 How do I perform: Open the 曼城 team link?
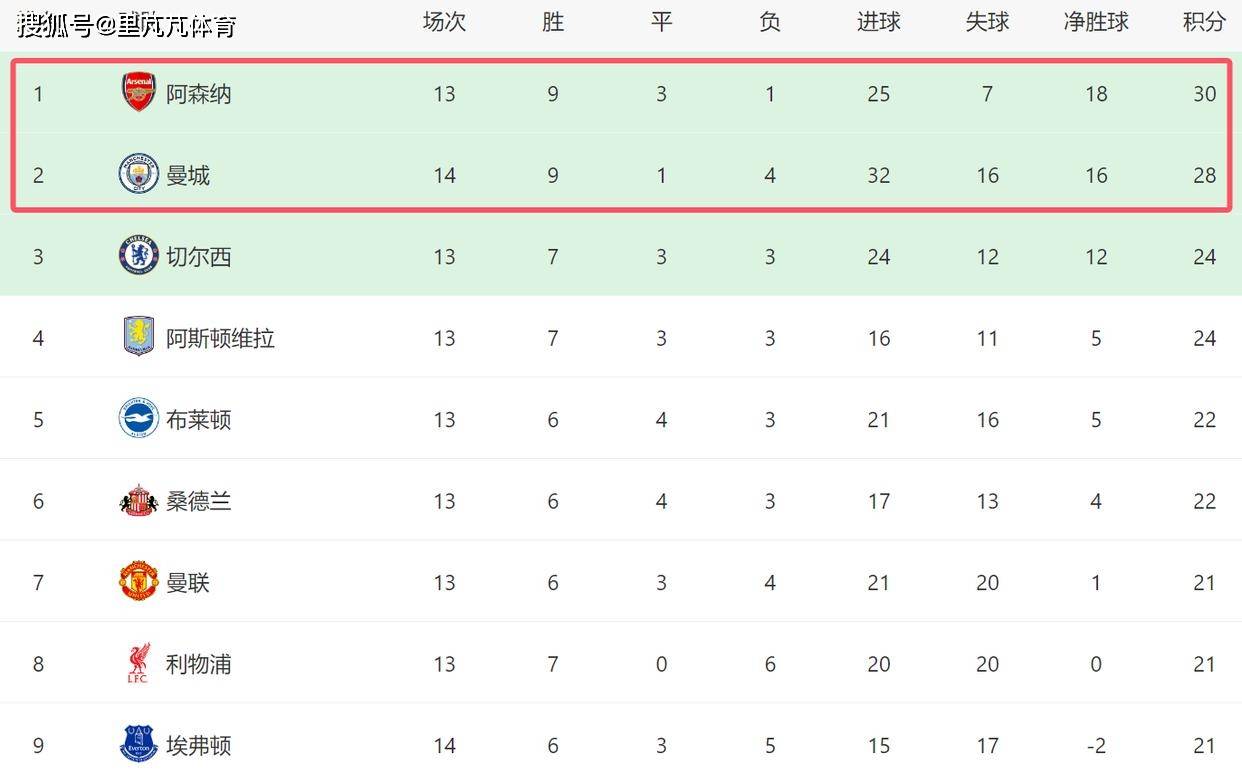[x=188, y=176]
